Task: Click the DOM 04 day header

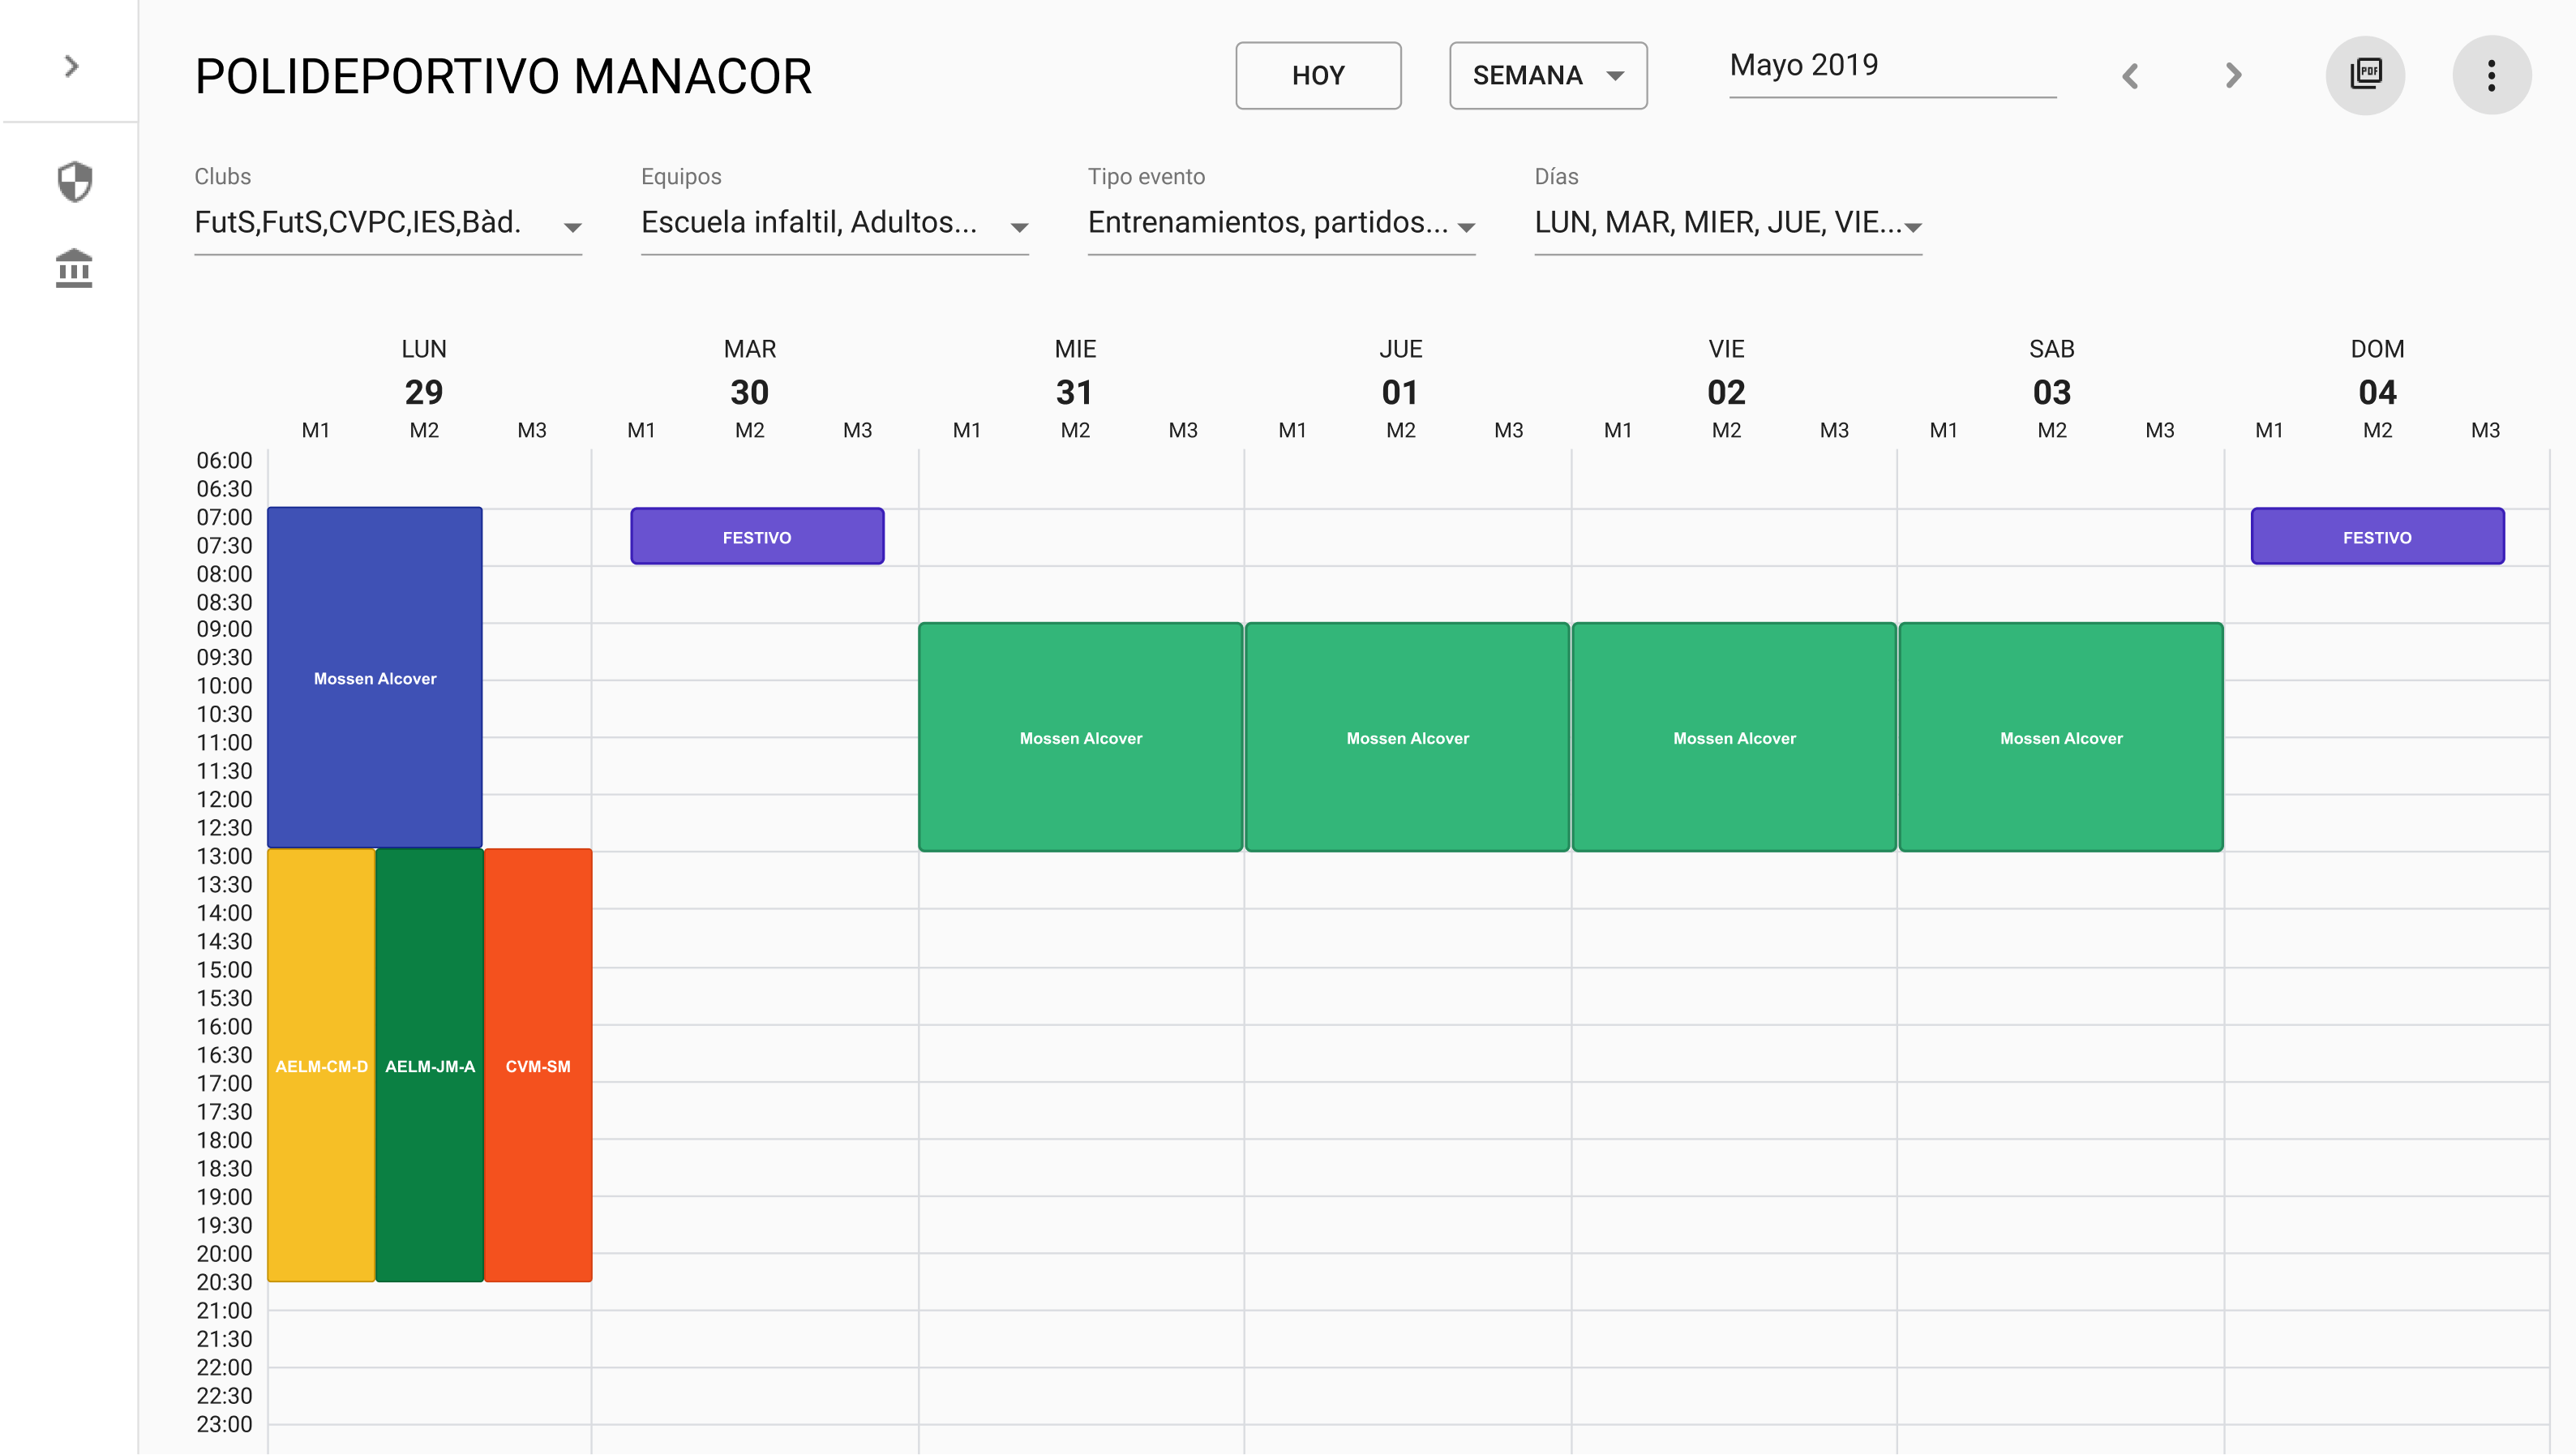Action: [x=2378, y=372]
